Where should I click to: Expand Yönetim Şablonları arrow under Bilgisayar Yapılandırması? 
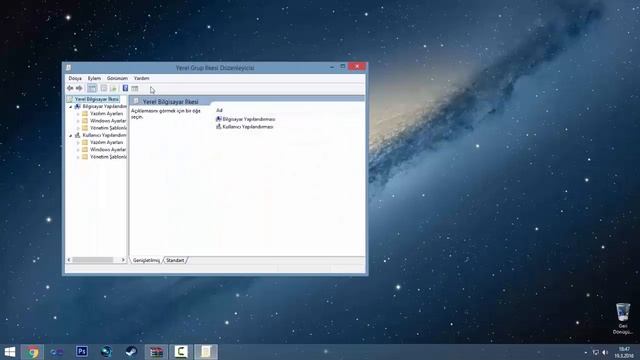point(78,128)
